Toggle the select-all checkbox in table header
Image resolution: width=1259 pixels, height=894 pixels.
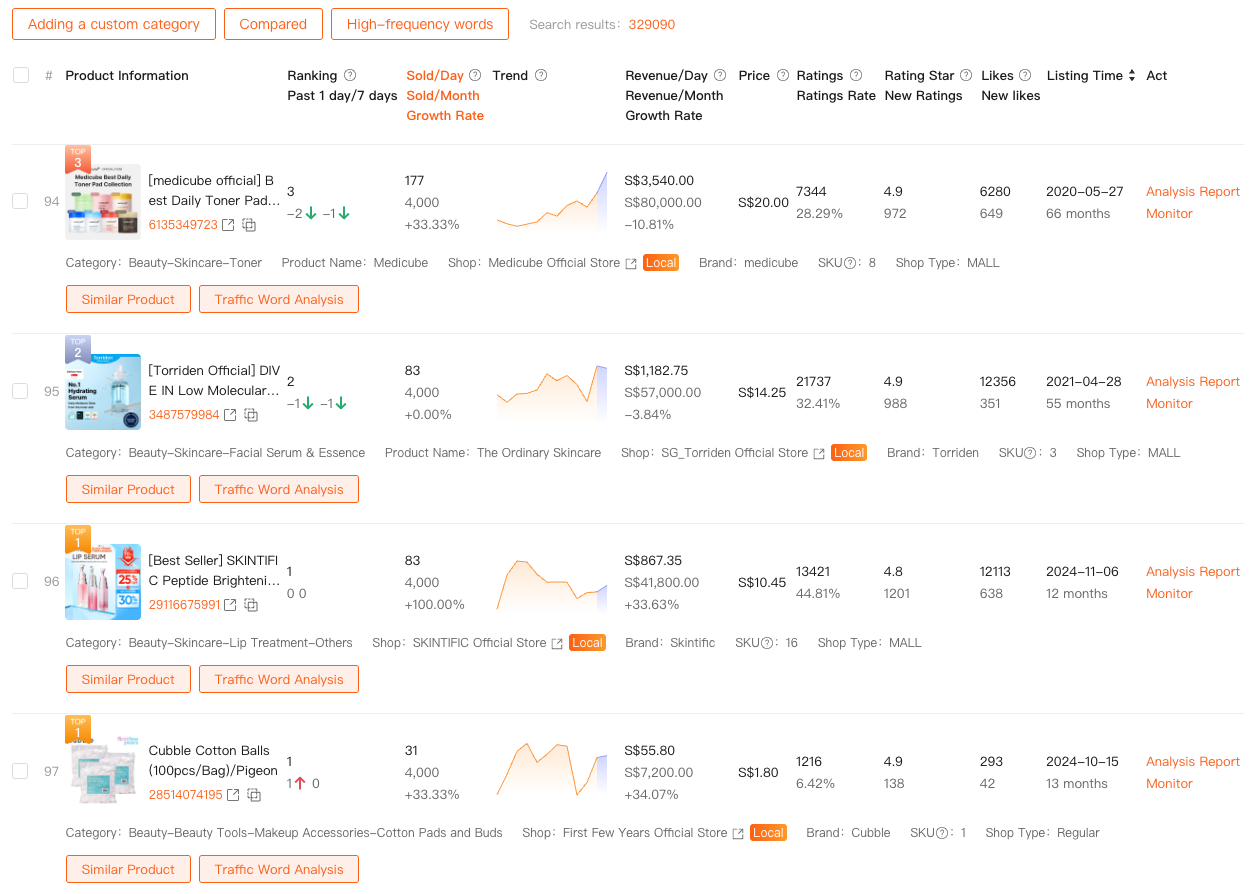[x=21, y=76]
